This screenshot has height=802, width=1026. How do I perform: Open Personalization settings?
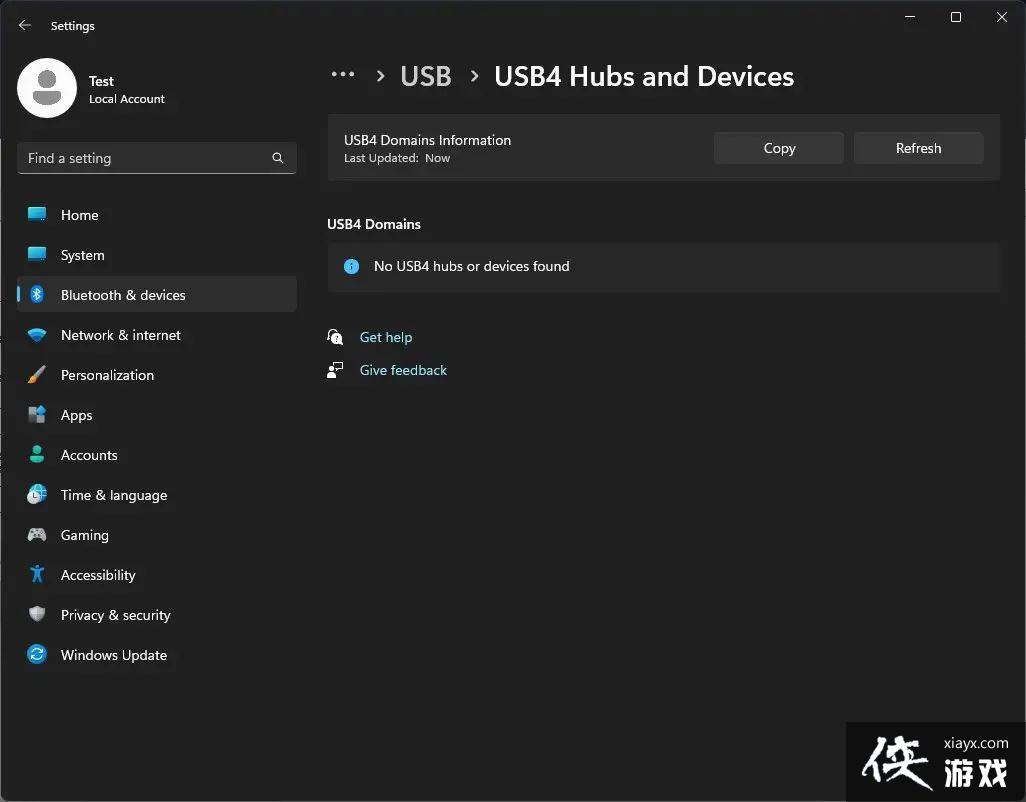tap(107, 375)
